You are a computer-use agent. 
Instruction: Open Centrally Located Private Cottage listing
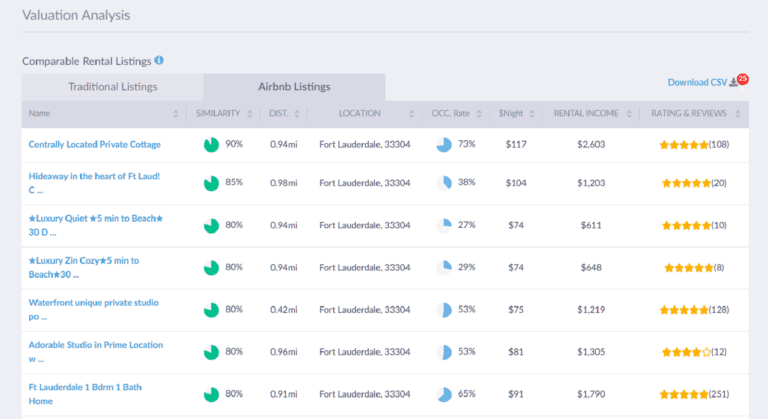click(94, 145)
